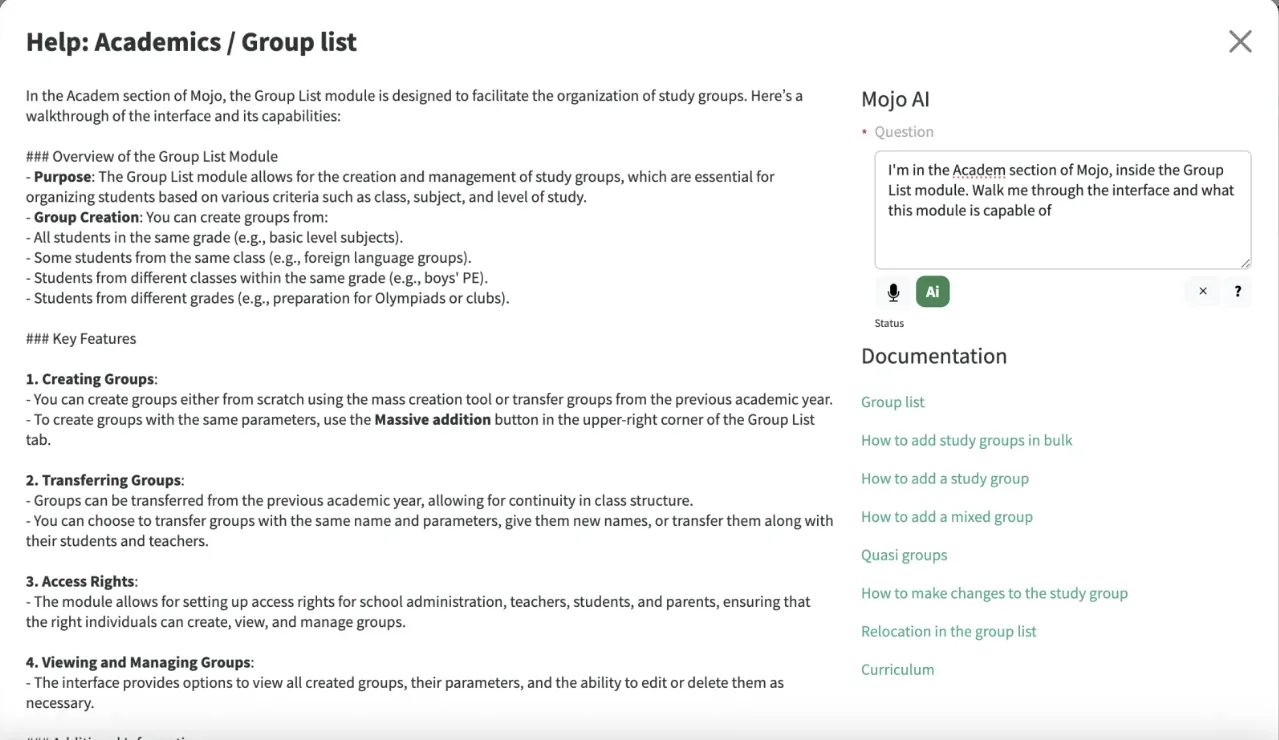
Task: Click the ### Overview of the Group List Module line
Action: click(x=152, y=156)
